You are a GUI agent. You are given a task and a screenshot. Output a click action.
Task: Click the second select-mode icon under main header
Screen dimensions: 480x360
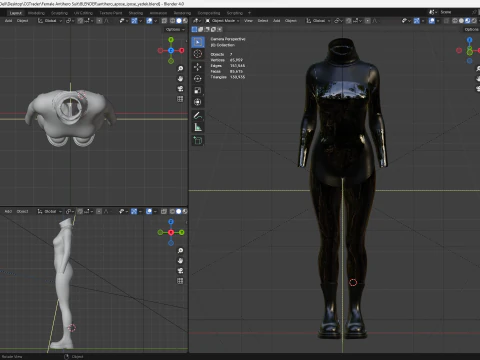click(x=201, y=29)
